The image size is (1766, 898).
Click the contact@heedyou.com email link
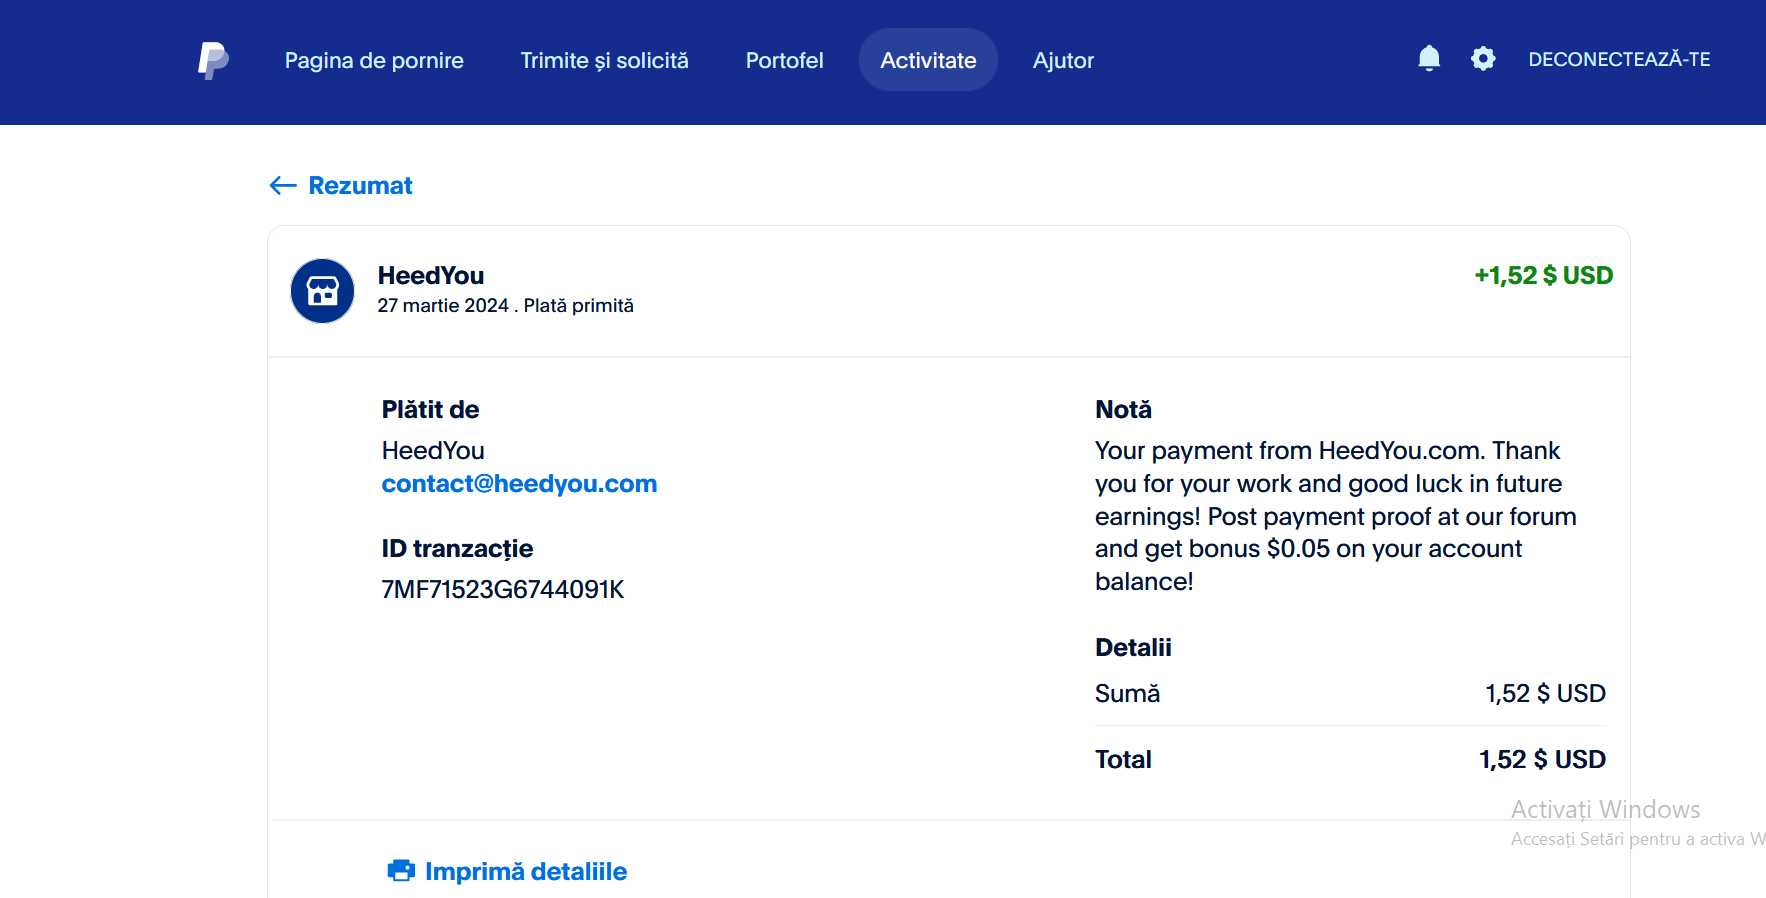coord(519,484)
